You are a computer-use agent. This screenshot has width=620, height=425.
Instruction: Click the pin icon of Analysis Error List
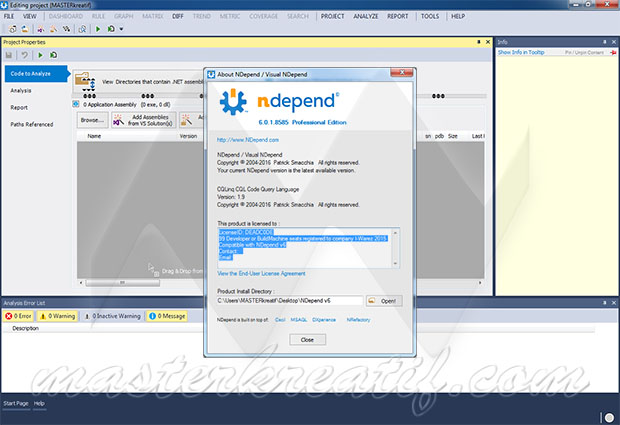(x=605, y=303)
